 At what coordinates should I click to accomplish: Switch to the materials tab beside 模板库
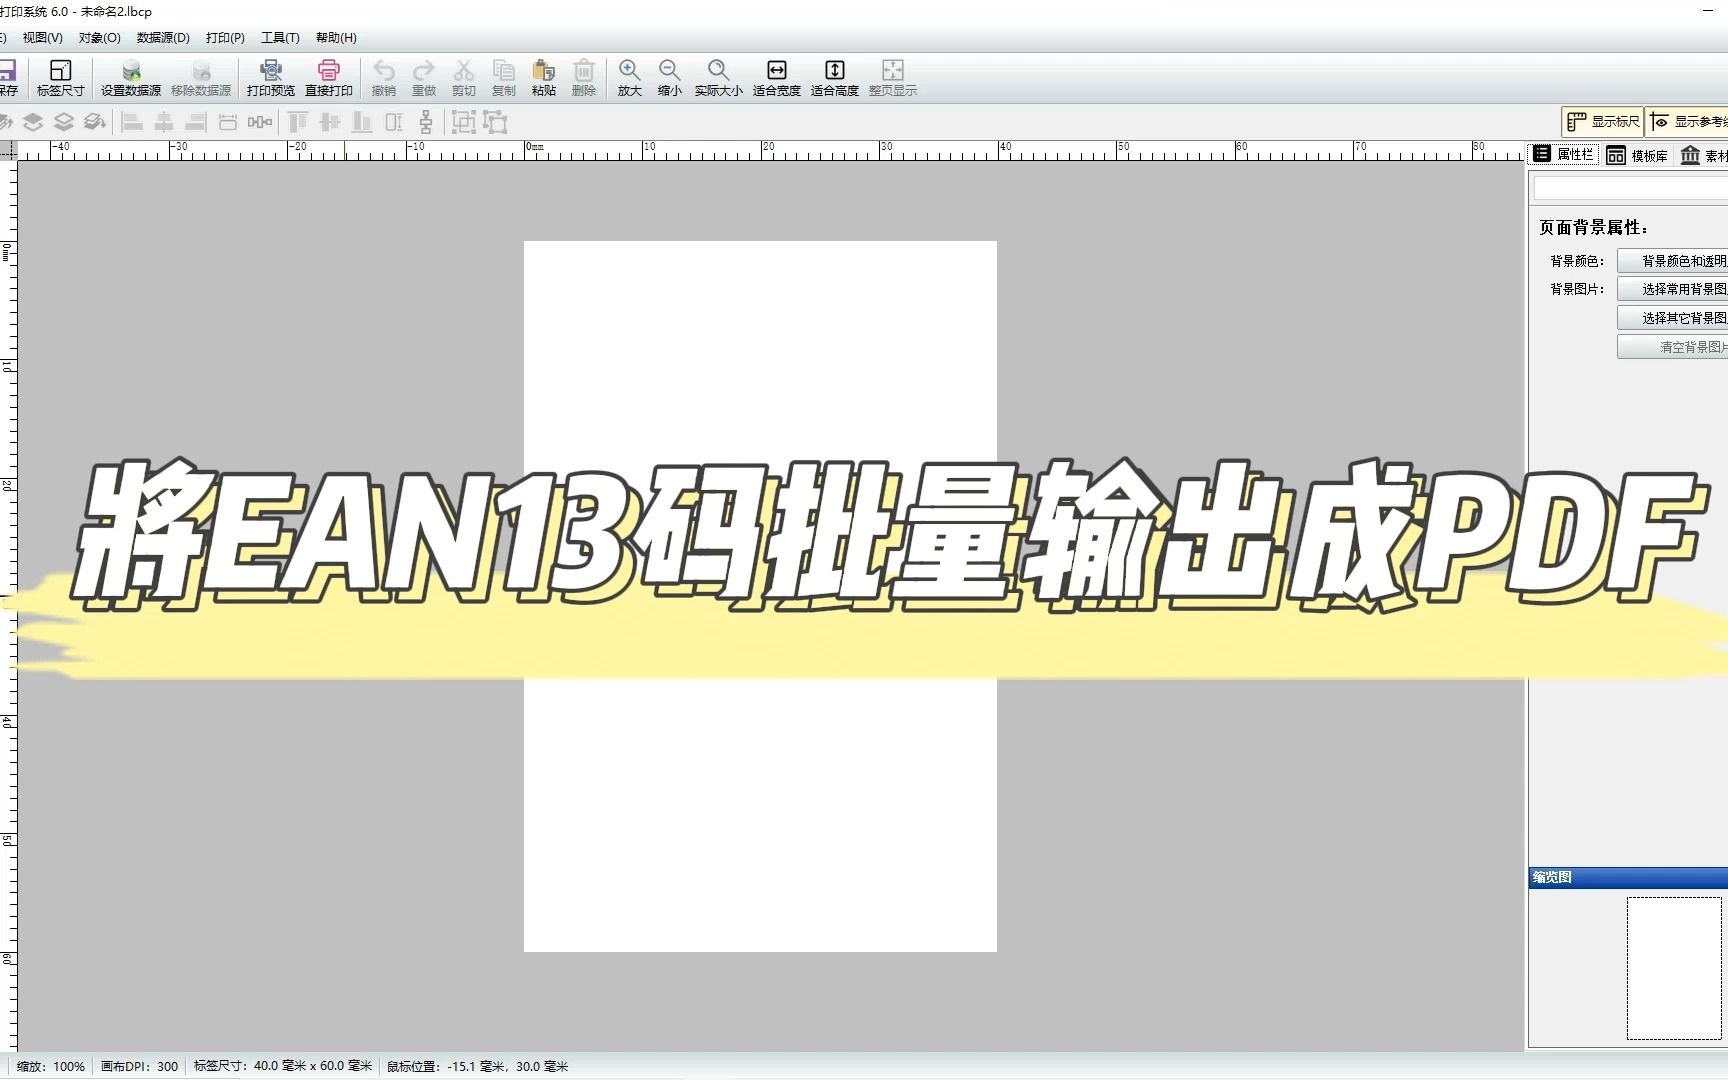coord(1704,155)
